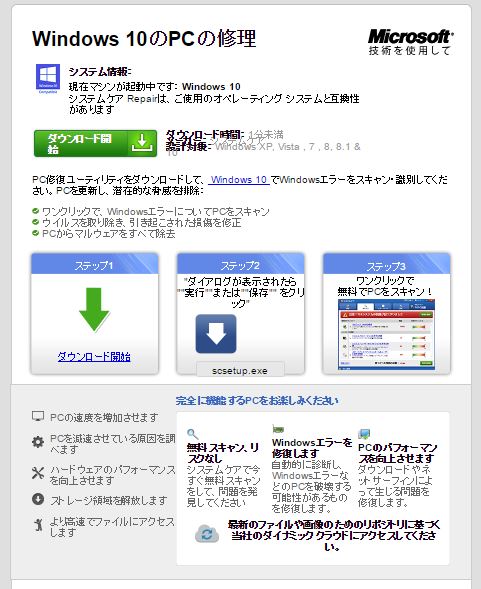Open the Windows 10 hyperlink in paragraph
The width and height of the screenshot is (481, 589).
click(239, 180)
